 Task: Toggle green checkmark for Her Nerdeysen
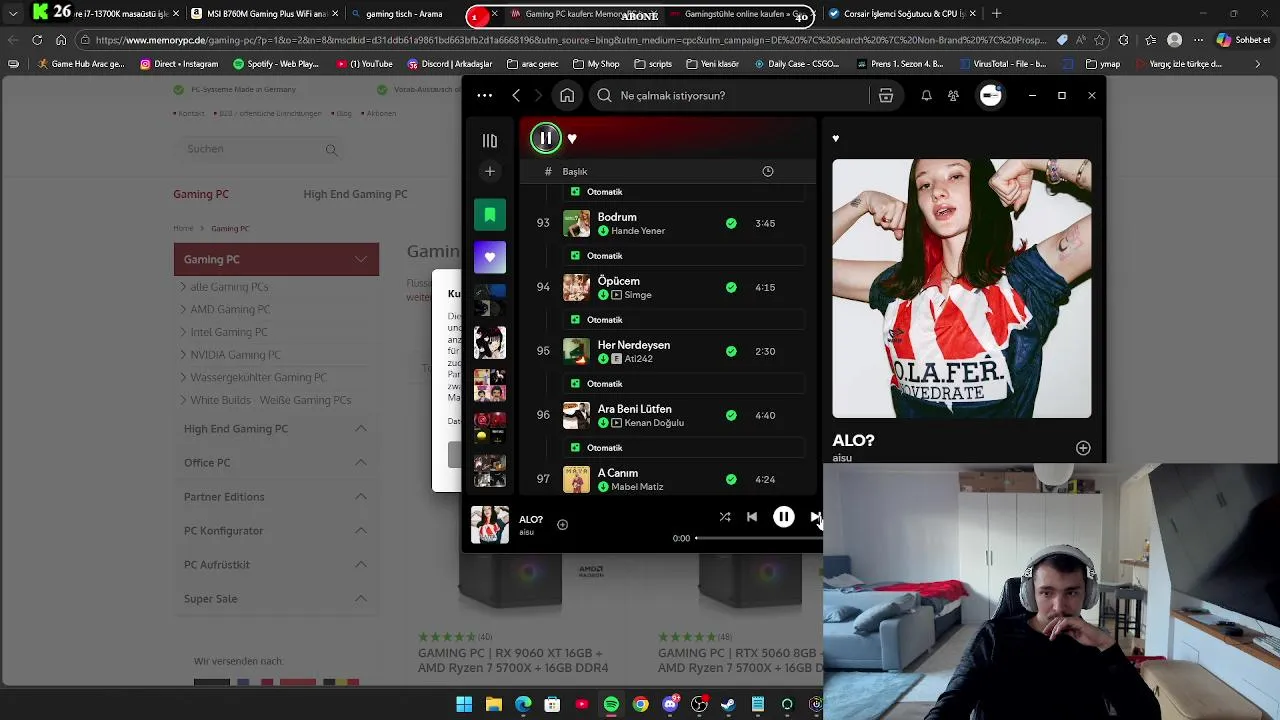click(731, 351)
